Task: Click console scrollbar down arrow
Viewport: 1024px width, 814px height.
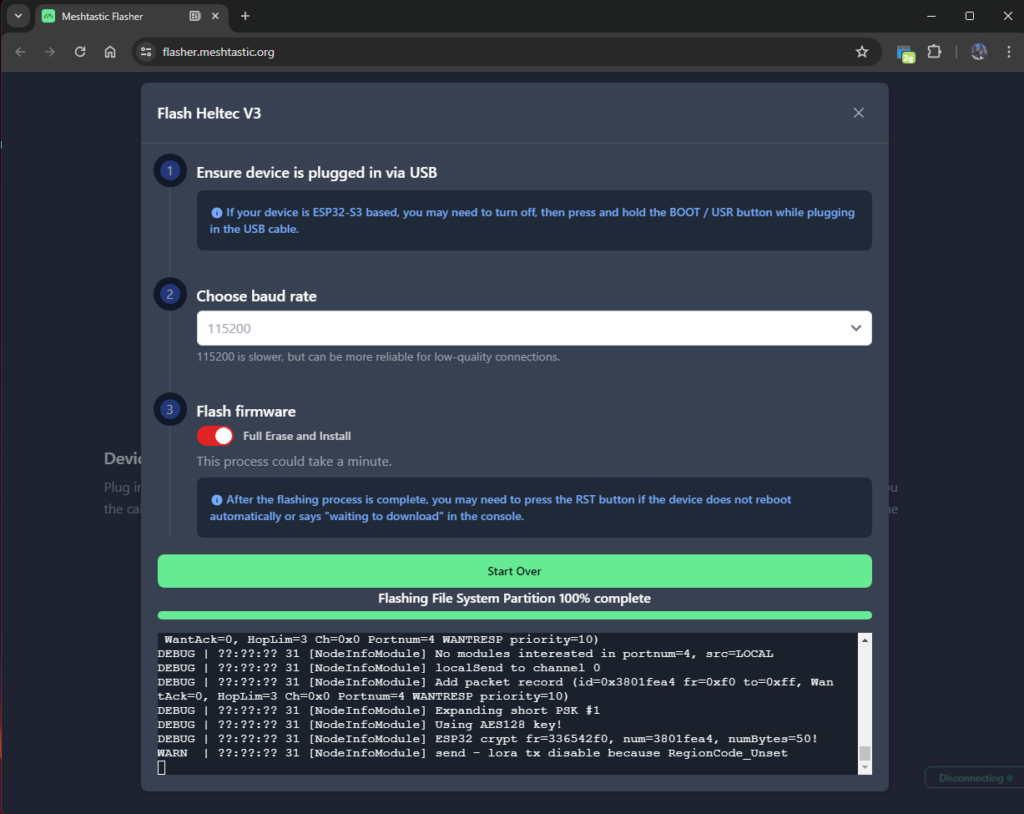Action: [x=865, y=768]
